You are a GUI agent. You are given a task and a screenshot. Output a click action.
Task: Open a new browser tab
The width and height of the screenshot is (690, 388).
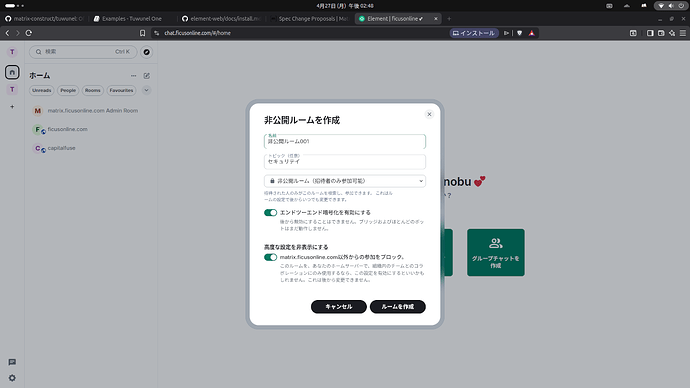(449, 18)
